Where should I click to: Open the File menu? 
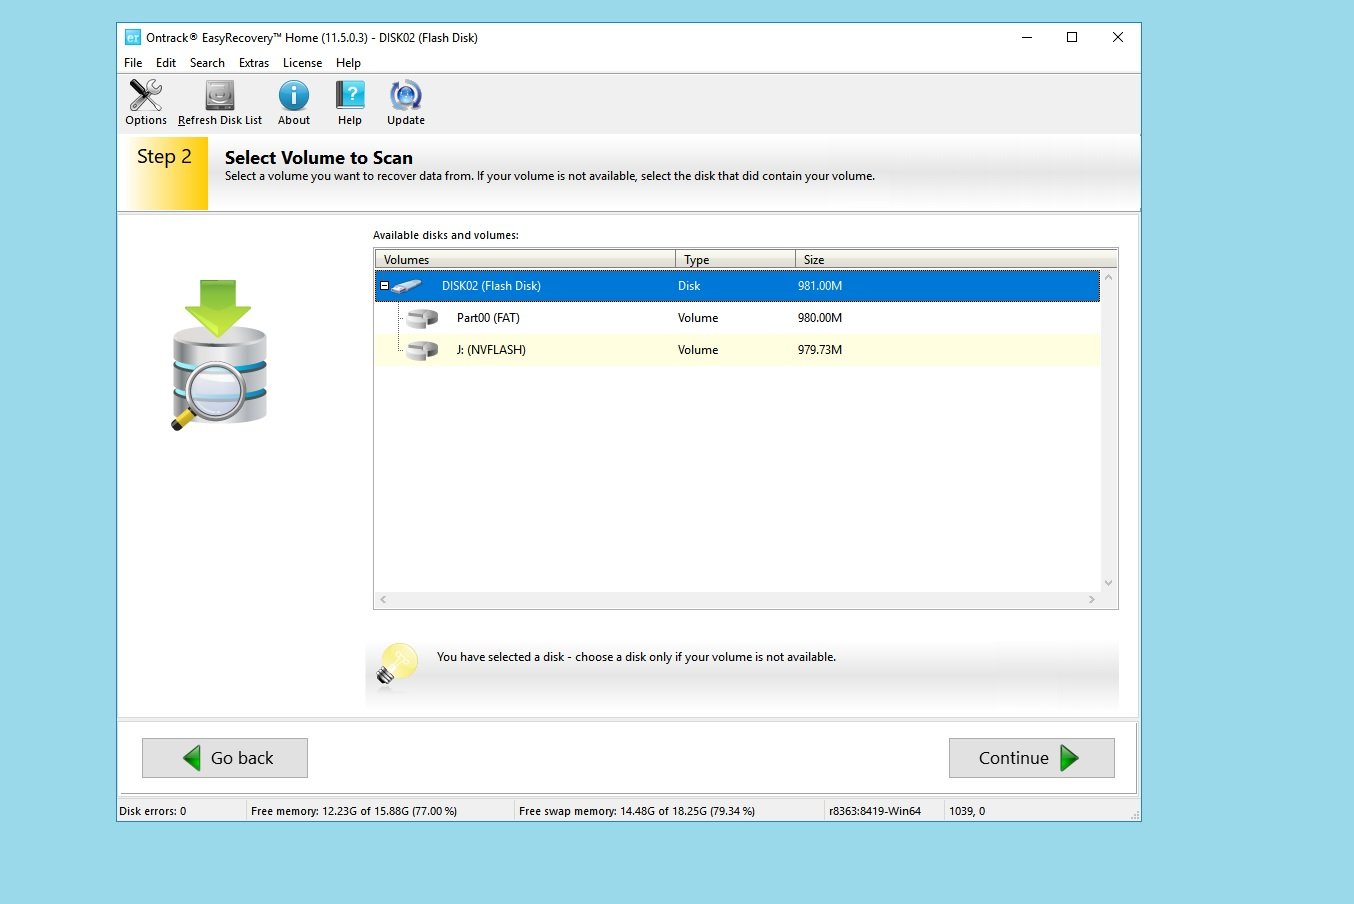tap(133, 63)
